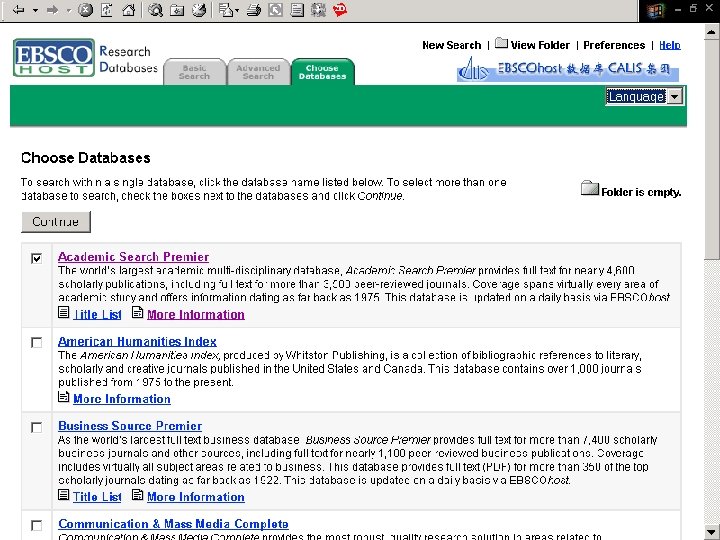Screen dimensions: 720x540
Task: Click More Information icon under Academic Search Premier
Action: [x=137, y=313]
